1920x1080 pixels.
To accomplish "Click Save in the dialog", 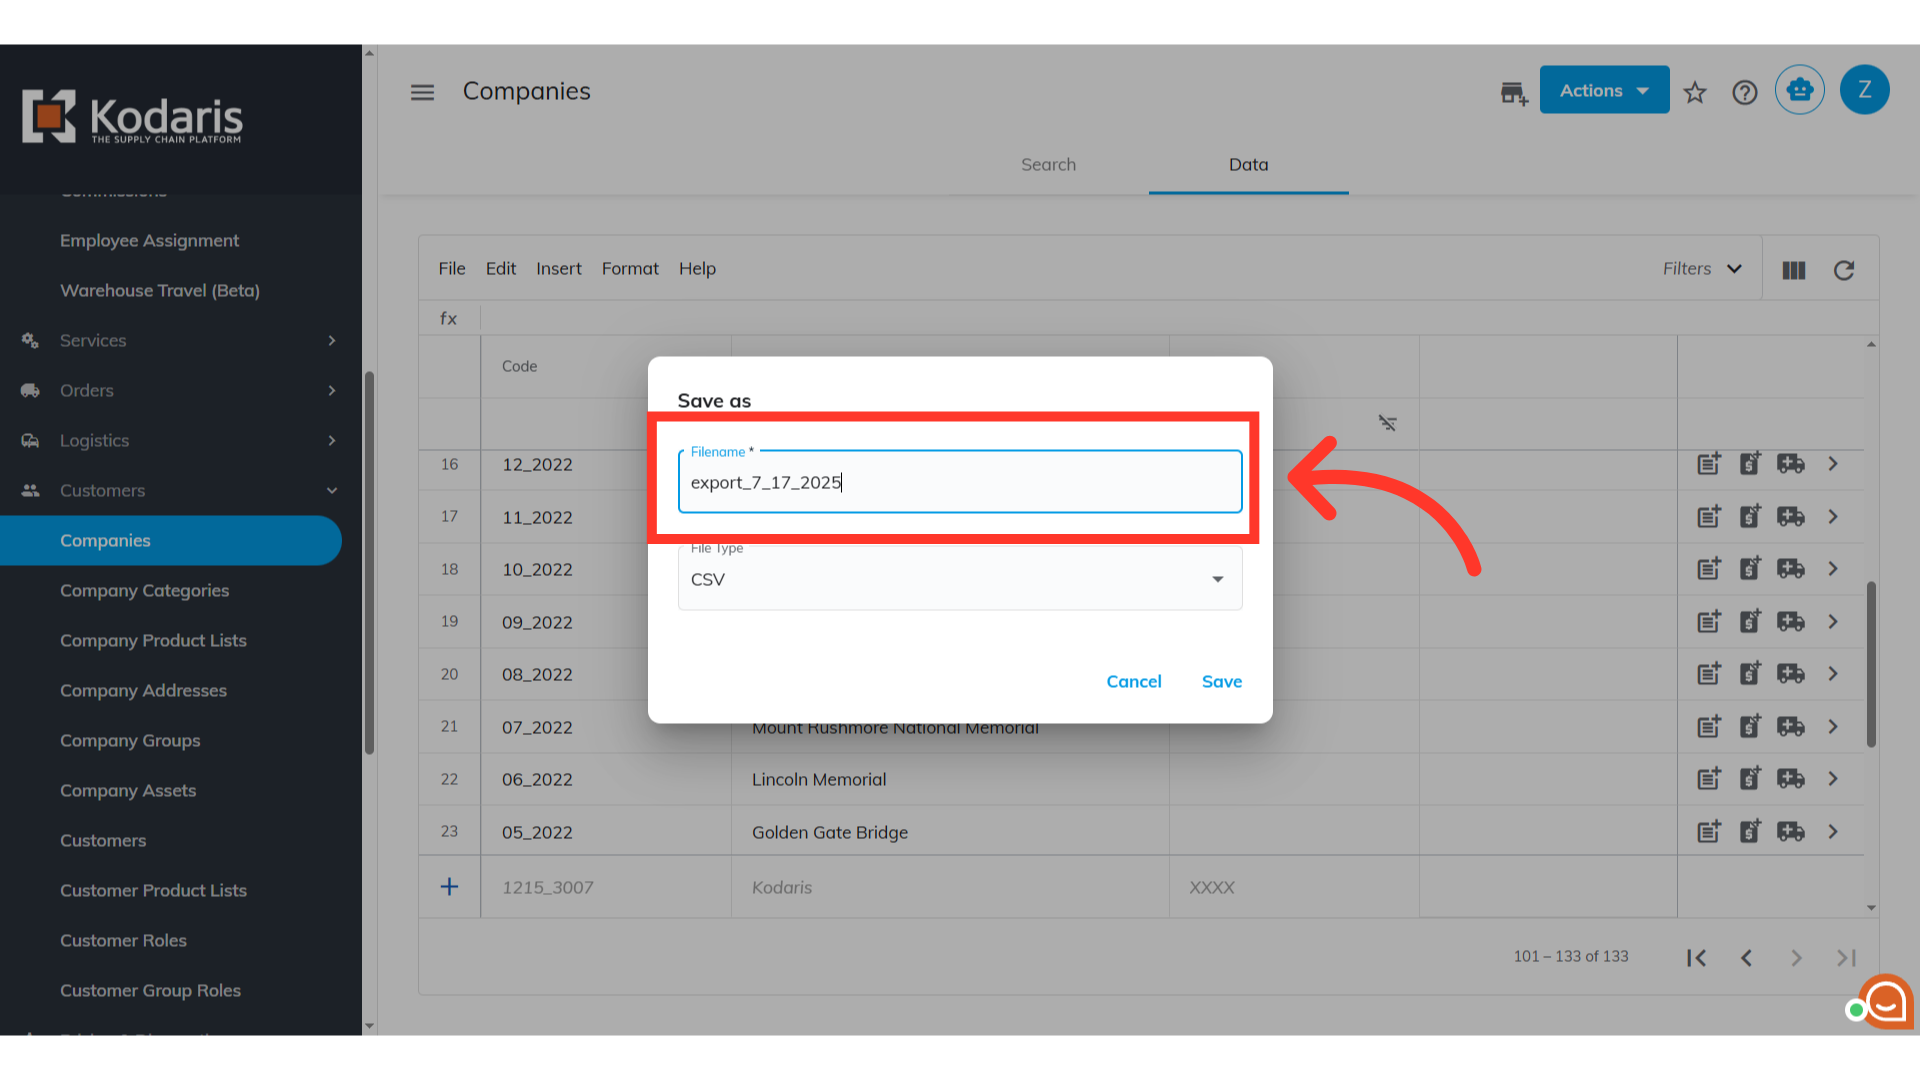I will point(1221,681).
